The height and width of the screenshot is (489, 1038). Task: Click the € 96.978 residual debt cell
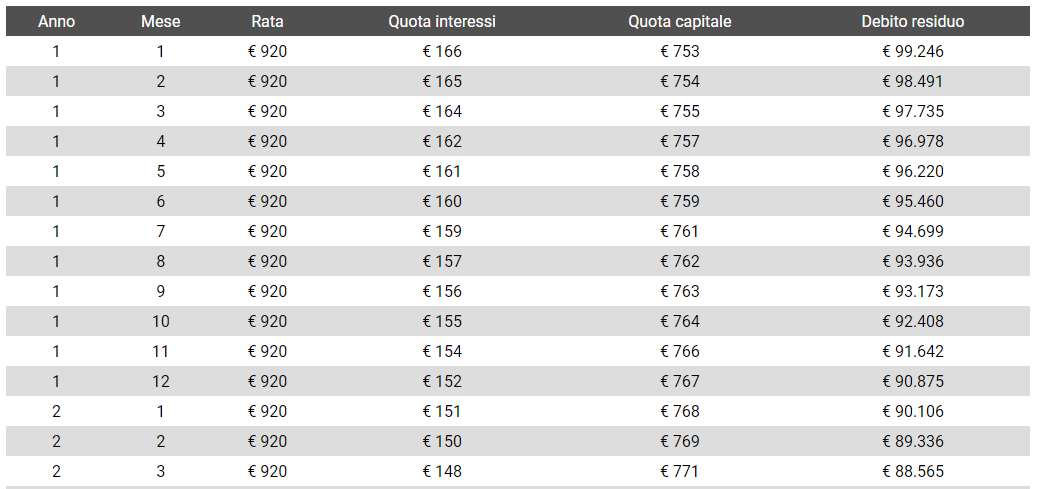click(x=913, y=141)
